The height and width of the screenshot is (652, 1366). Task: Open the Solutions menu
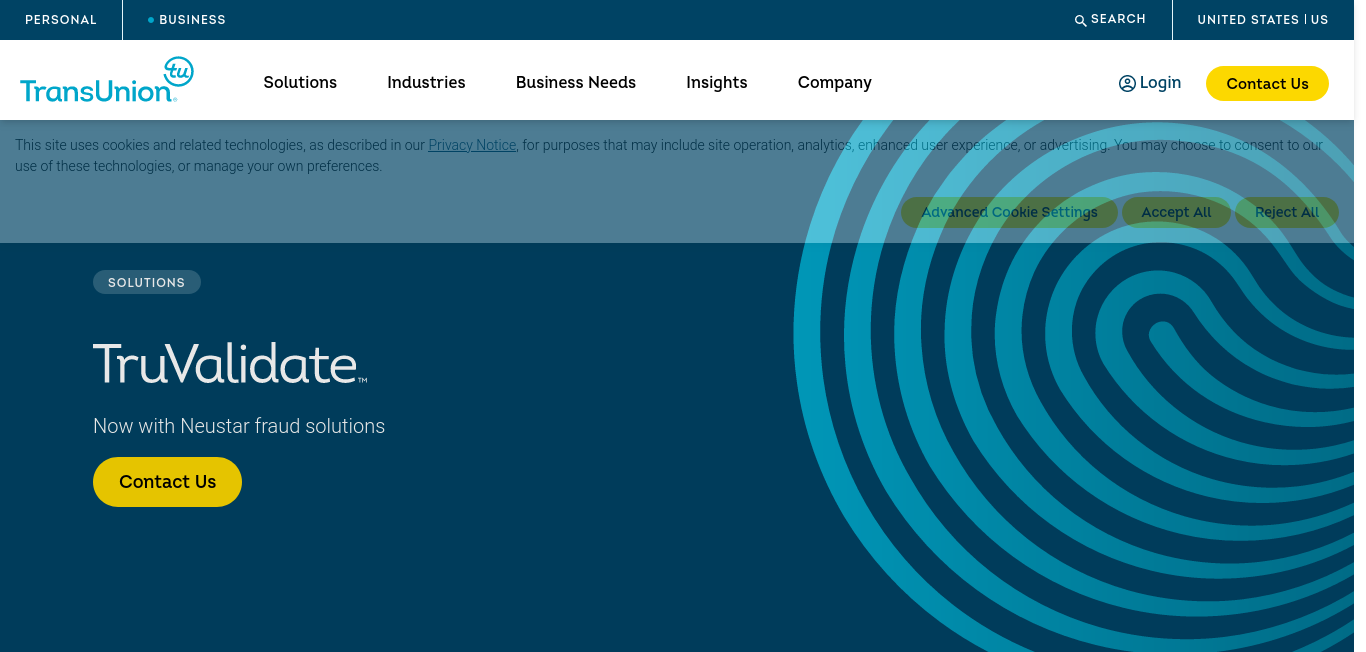tap(300, 83)
